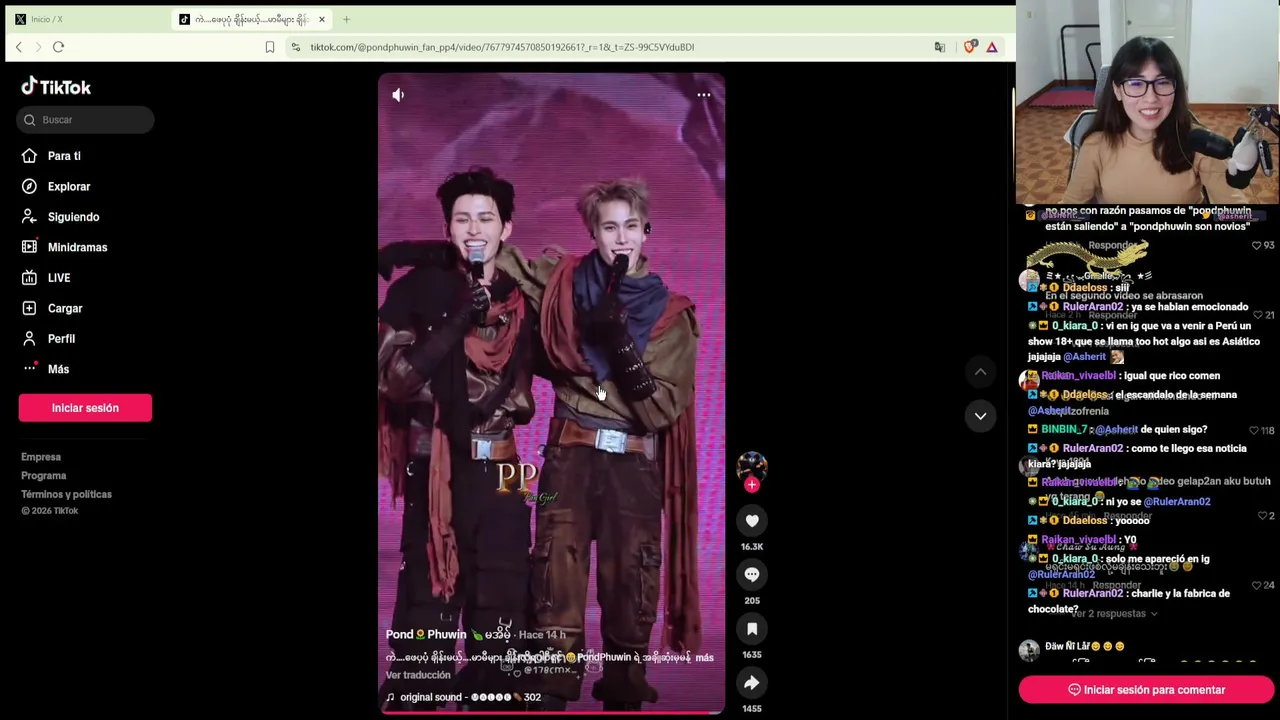Expand the Programa footer section
1280x720 pixels.
44,476
